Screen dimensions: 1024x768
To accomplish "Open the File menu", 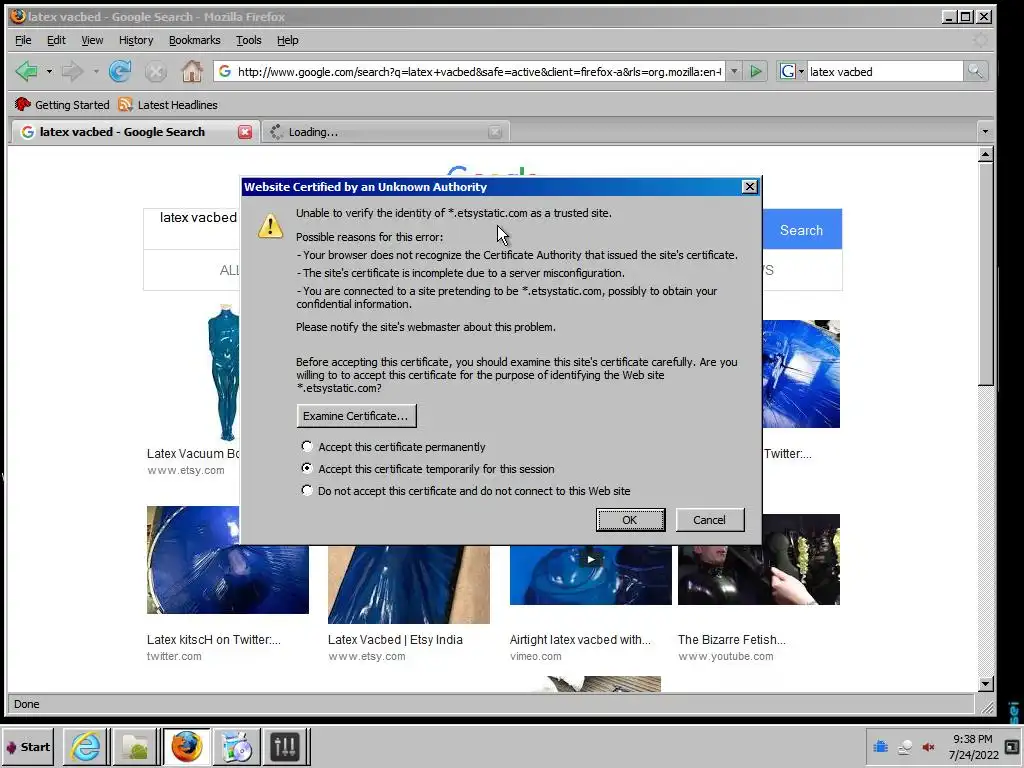I will coord(23,40).
